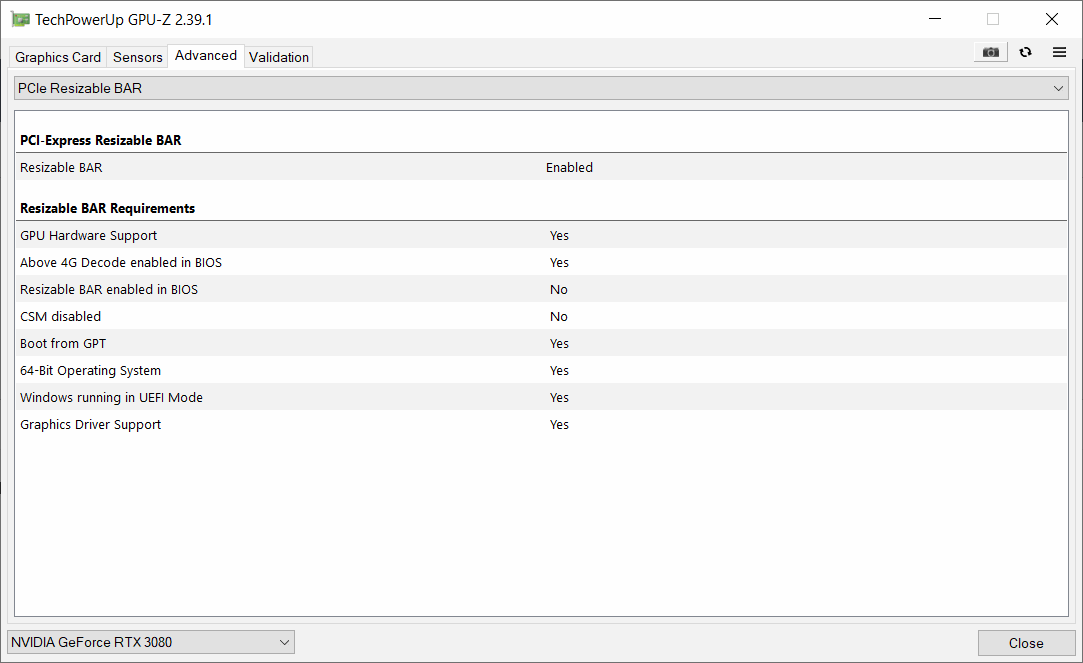Minimize the GPU-Z window
The height and width of the screenshot is (663, 1083).
click(x=935, y=19)
